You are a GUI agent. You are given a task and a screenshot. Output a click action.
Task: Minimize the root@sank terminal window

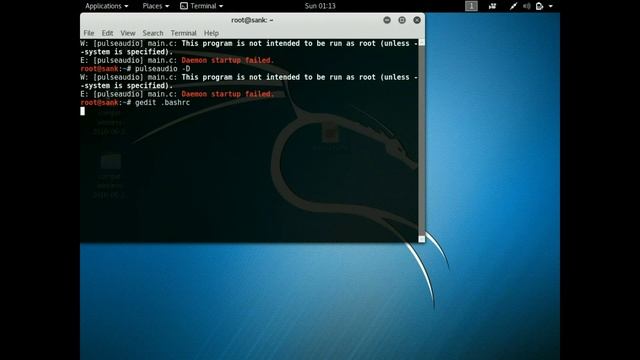tap(387, 20)
